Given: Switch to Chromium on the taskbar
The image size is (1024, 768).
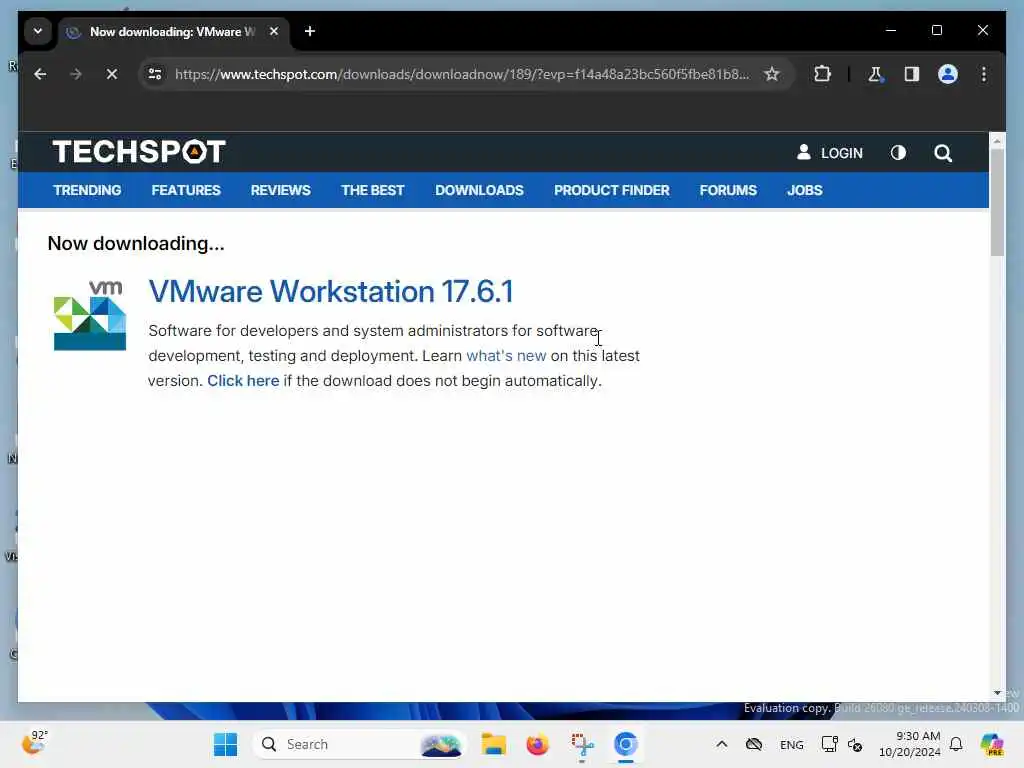Looking at the screenshot, I should [626, 744].
